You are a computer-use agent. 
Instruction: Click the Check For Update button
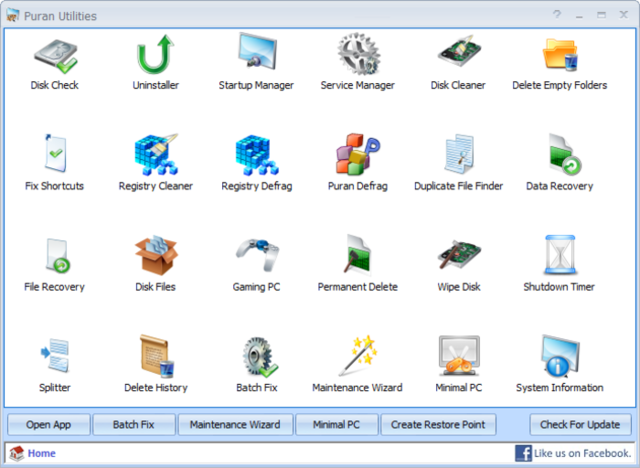580,424
